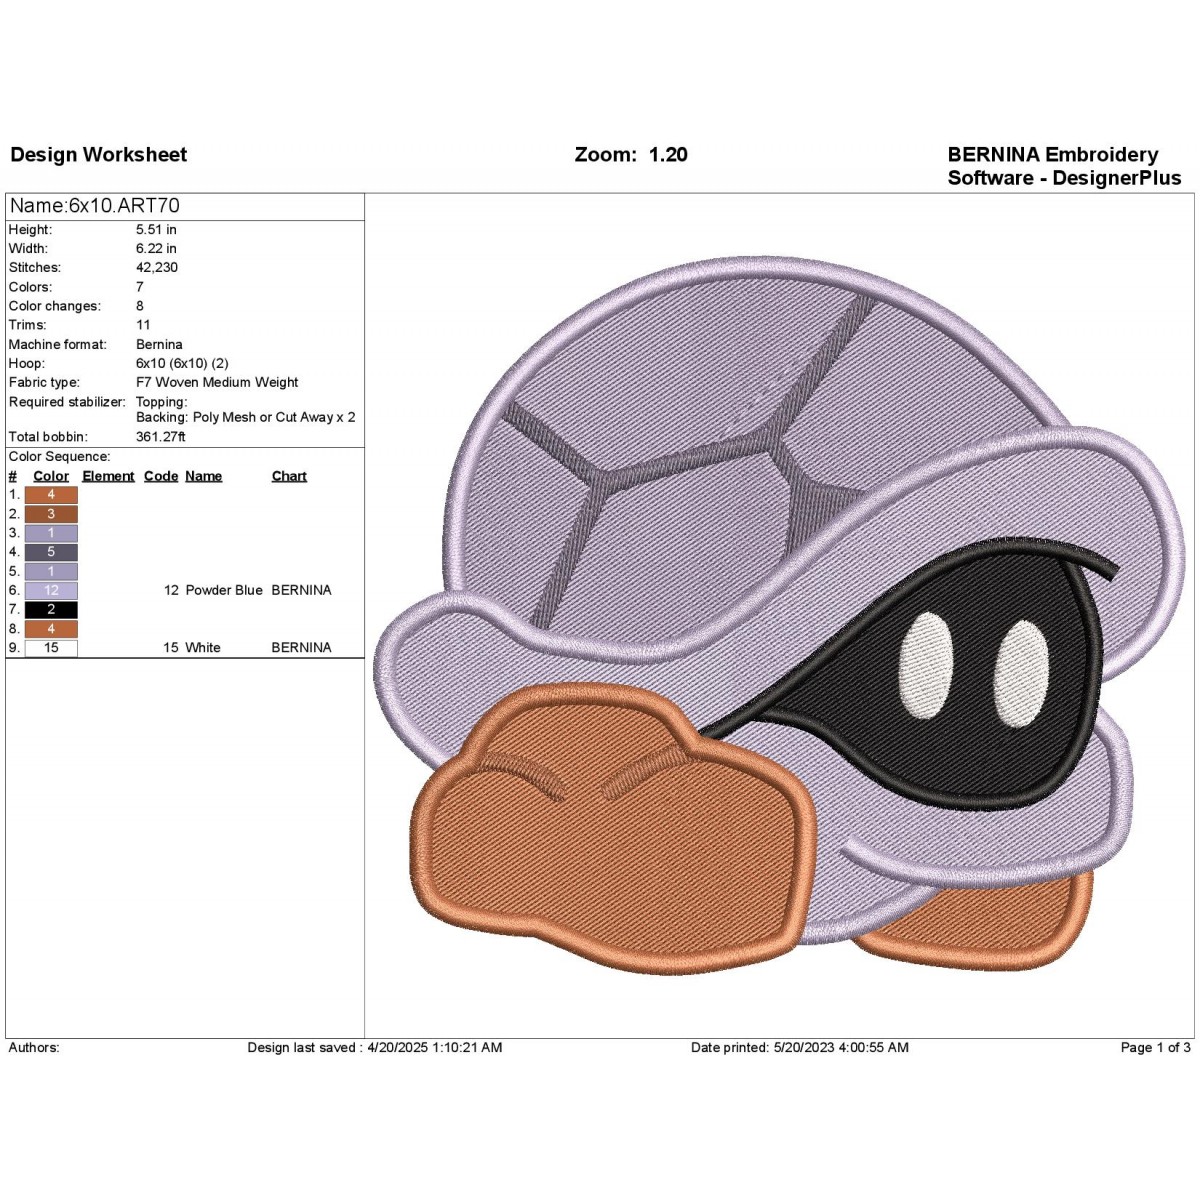The image size is (1200, 1200).
Task: Select the Powder Blue thread name
Action: click(224, 590)
